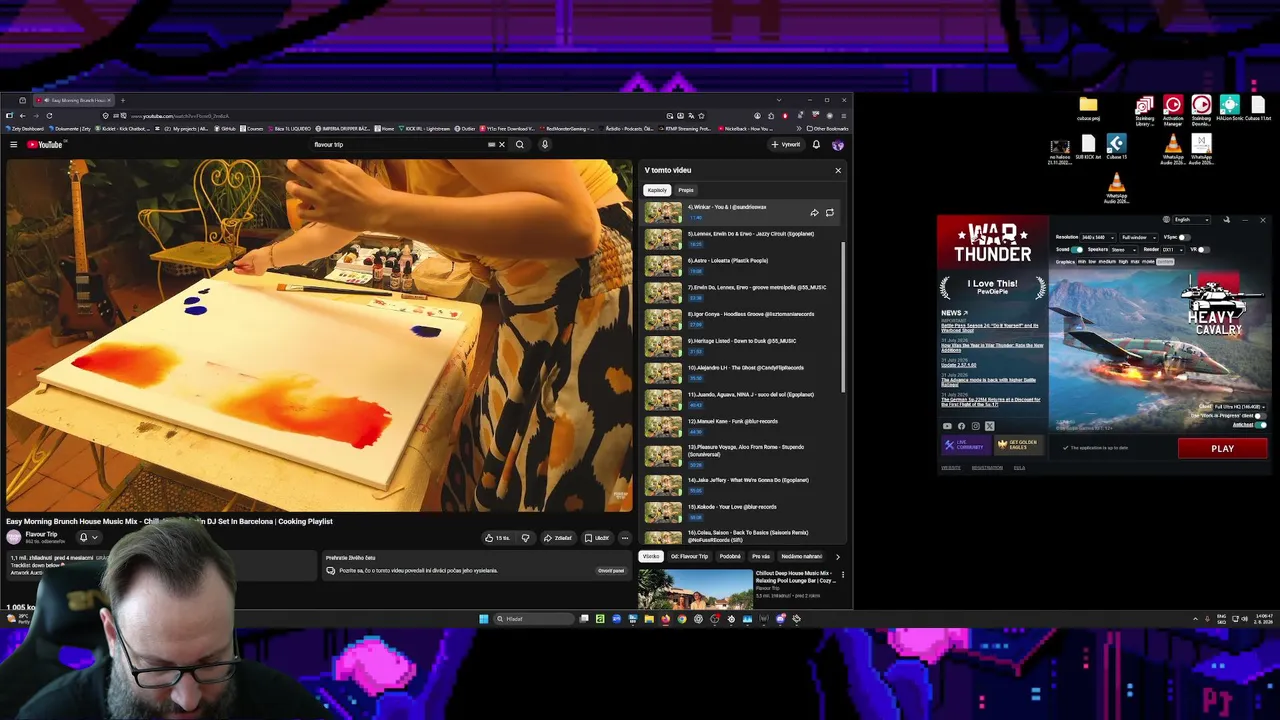Select the 'Podobné' filter chip
This screenshot has width=1280, height=720.
(x=730, y=557)
